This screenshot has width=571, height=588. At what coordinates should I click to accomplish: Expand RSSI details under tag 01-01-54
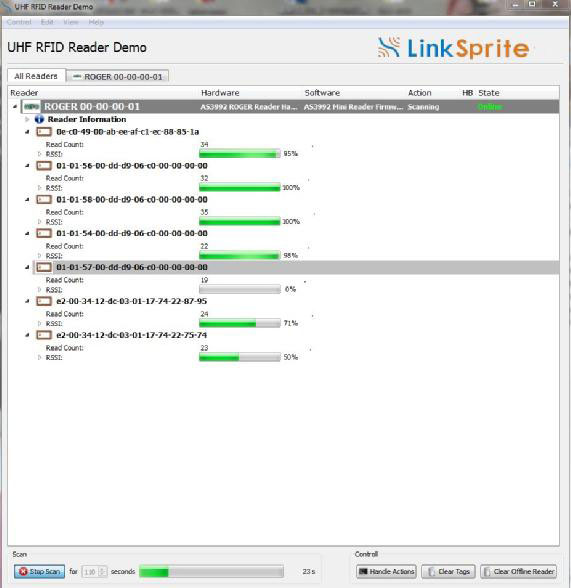pyautogui.click(x=39, y=256)
